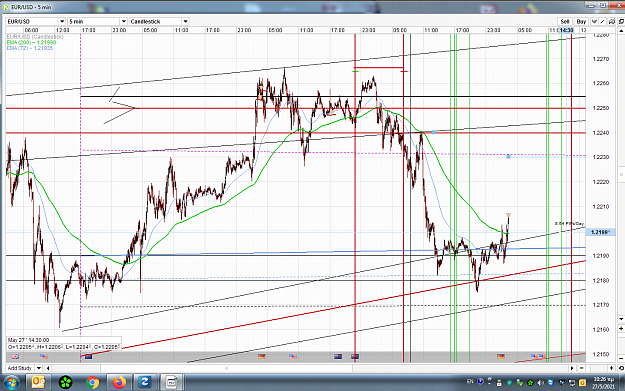Open the blue Z app on taskbar
Image resolution: width=625 pixels, height=391 pixels.
144,383
